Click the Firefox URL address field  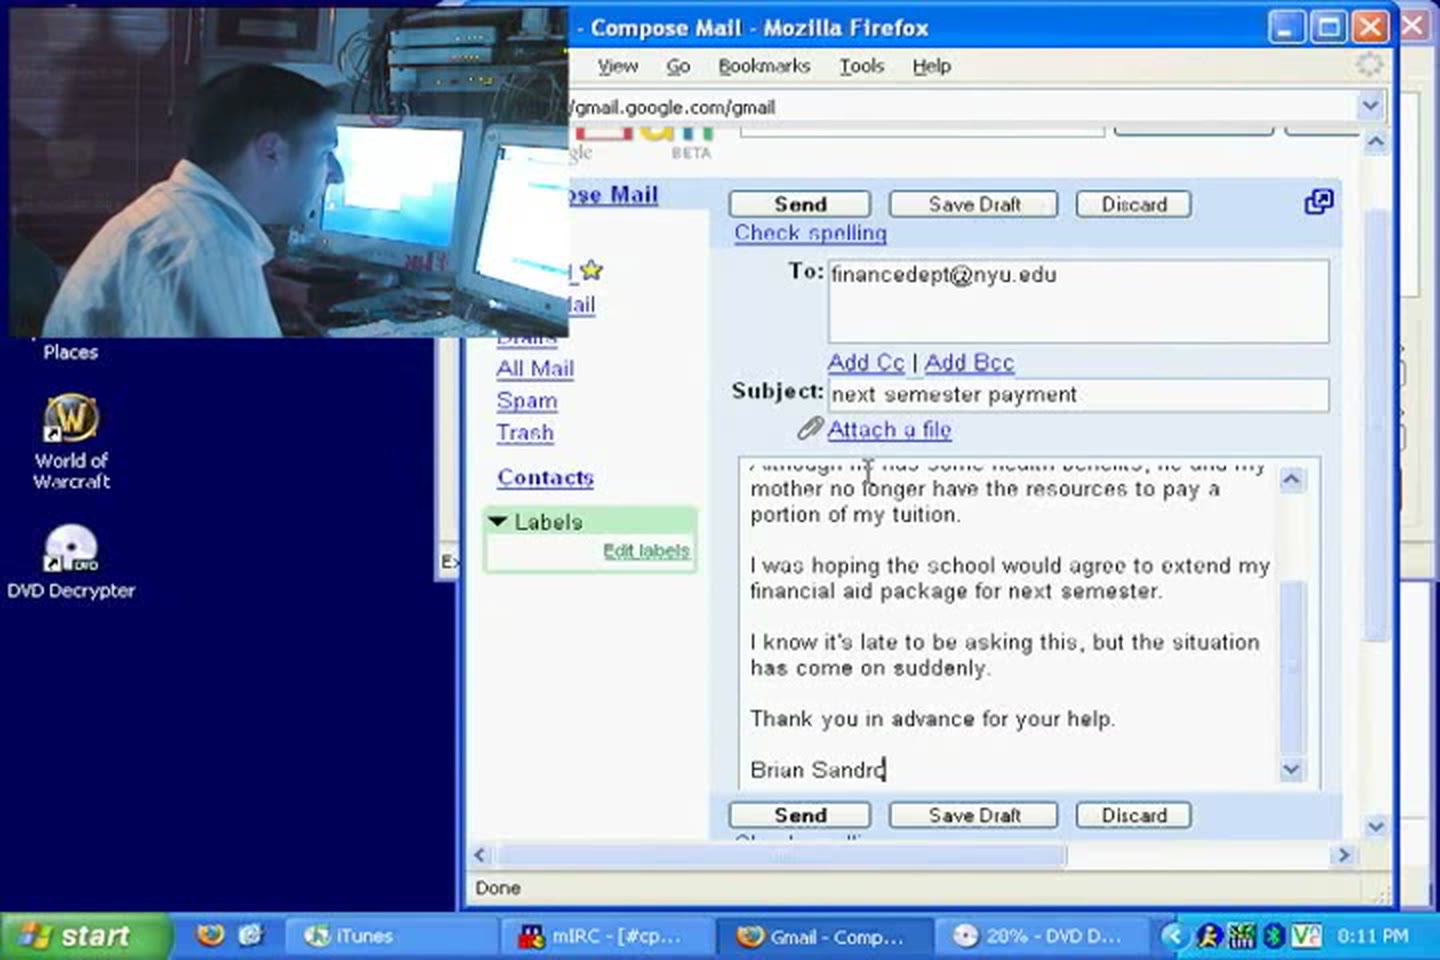click(x=960, y=106)
